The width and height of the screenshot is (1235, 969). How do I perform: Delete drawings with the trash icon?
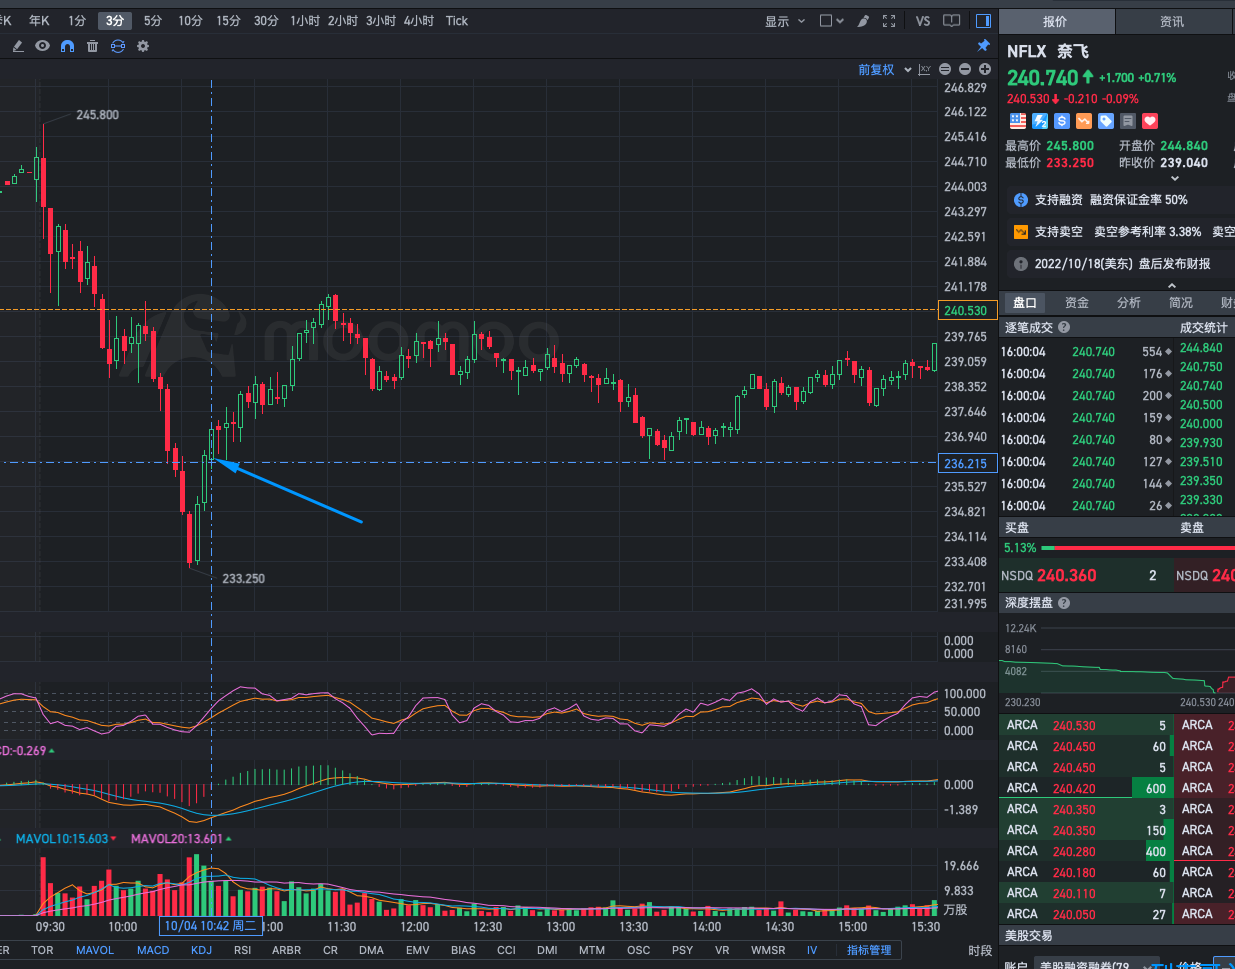pyautogui.click(x=92, y=46)
